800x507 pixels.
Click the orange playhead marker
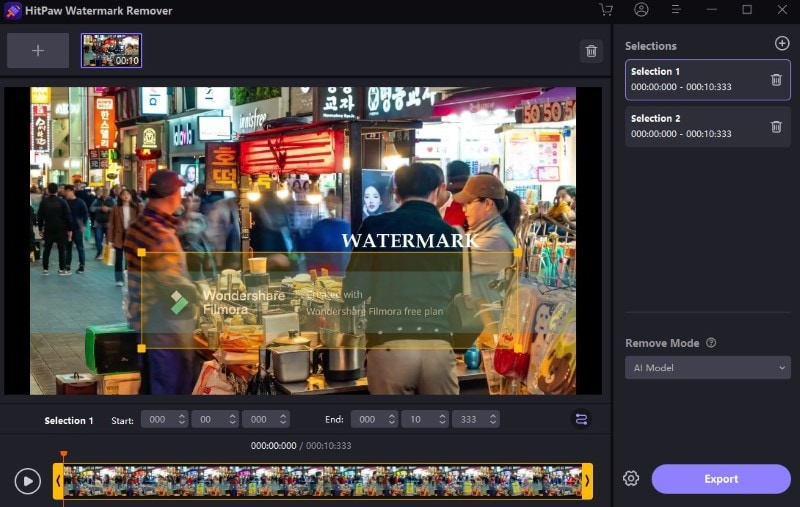pos(64,453)
